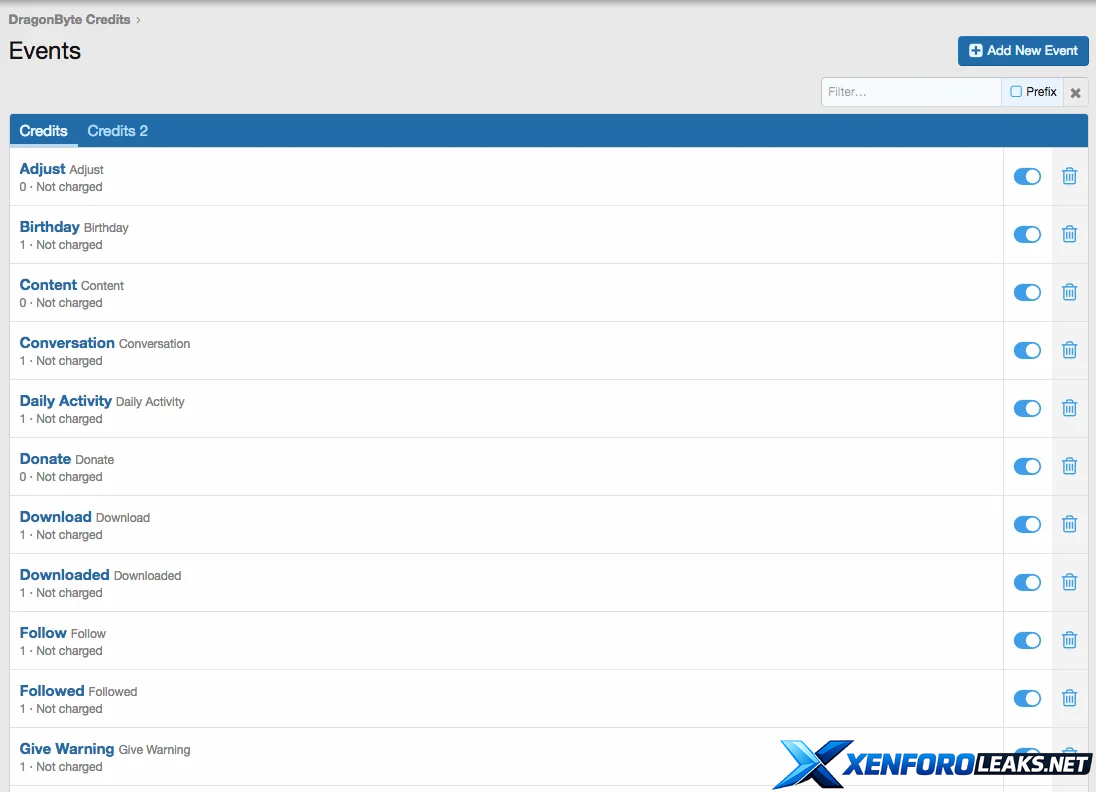This screenshot has width=1096, height=792.
Task: Enable the Prefix checkbox in filter
Action: 1016,92
